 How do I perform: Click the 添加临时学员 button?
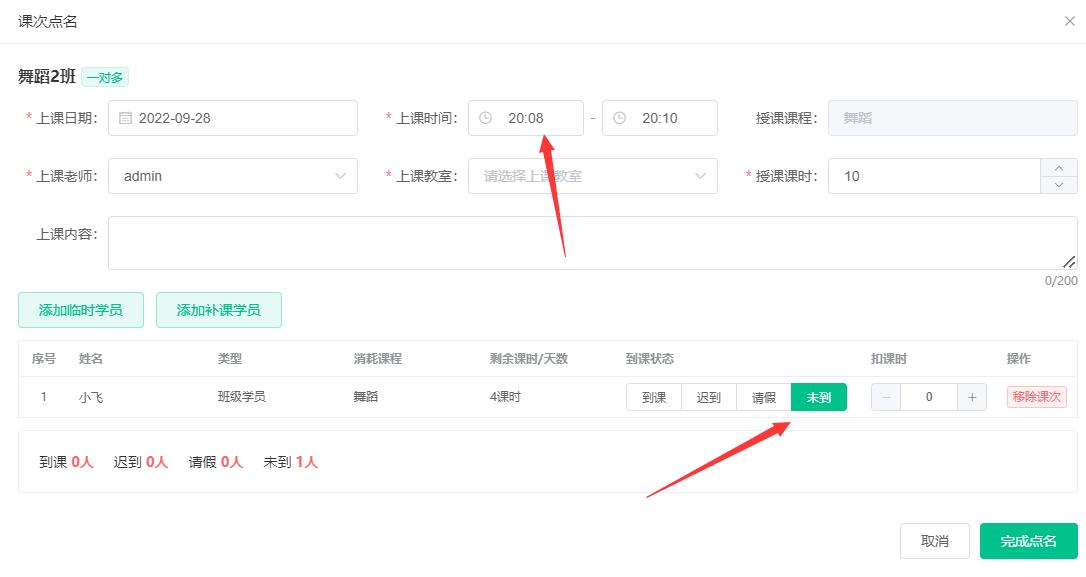pos(80,310)
